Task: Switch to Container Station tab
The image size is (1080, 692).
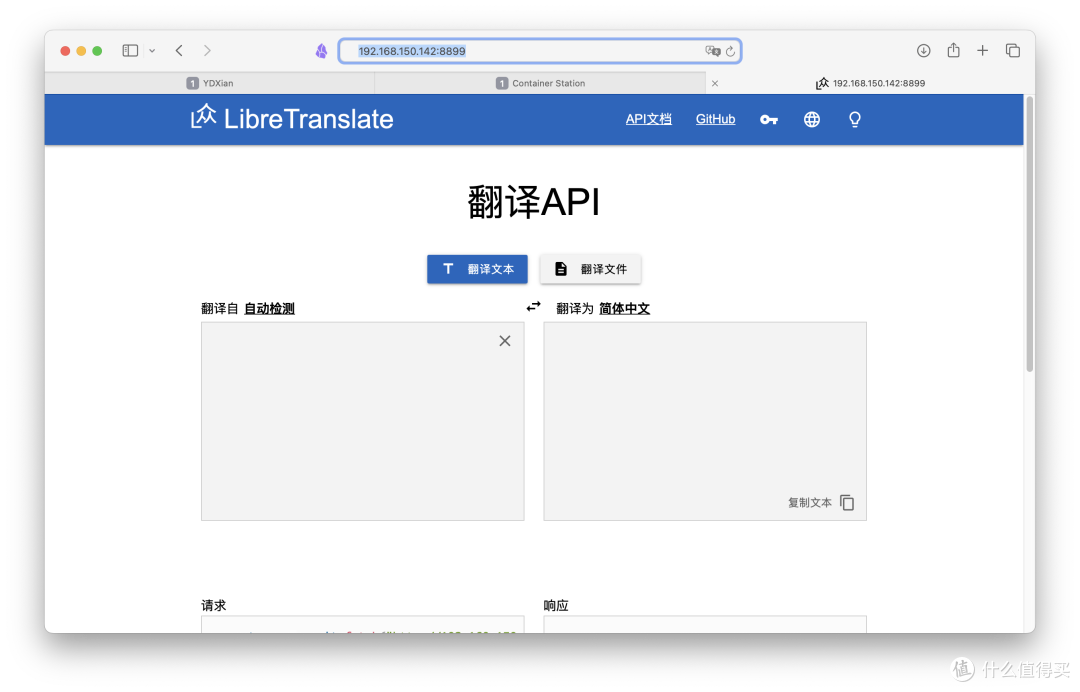Action: pos(540,83)
